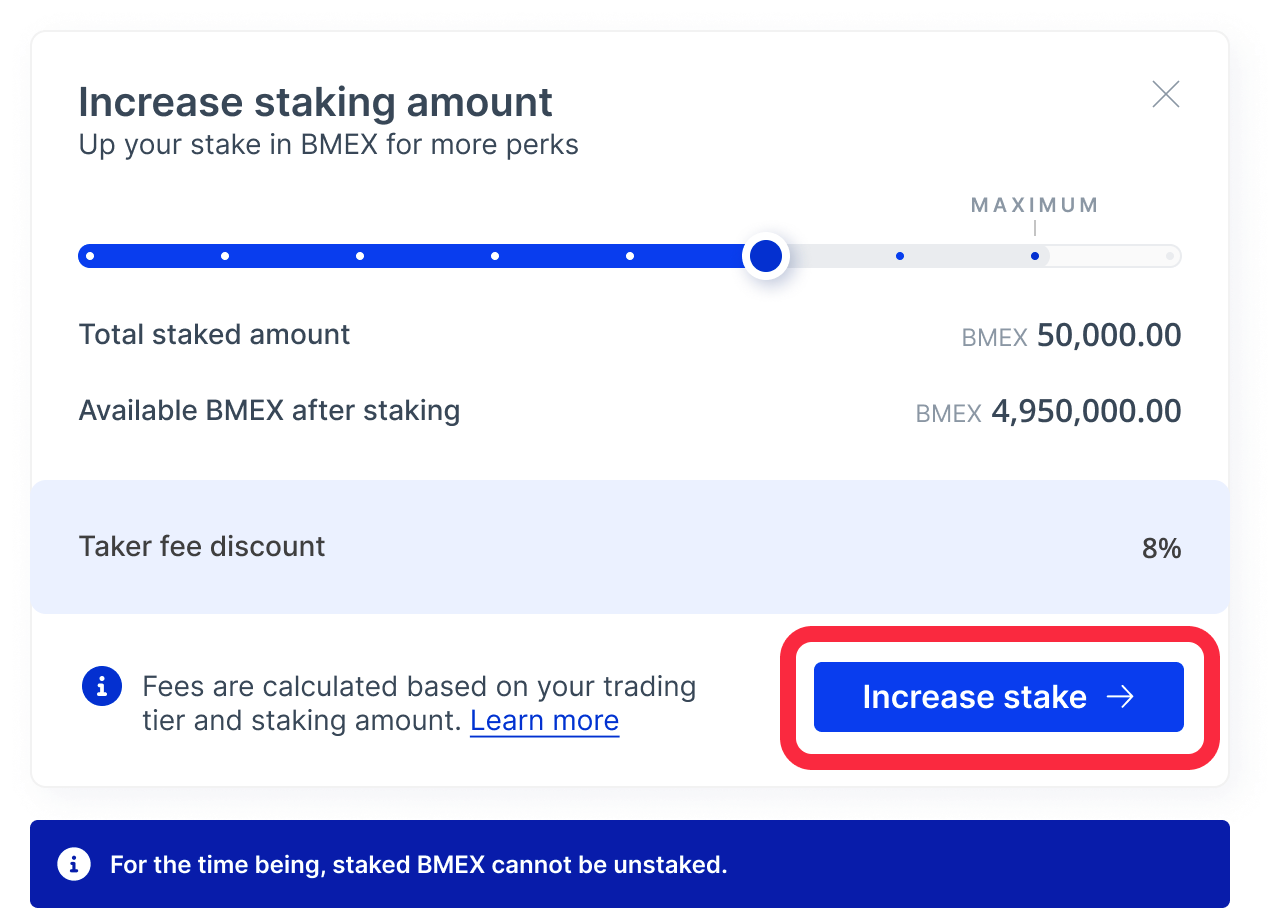Click the staking amount slider handle

(x=765, y=256)
